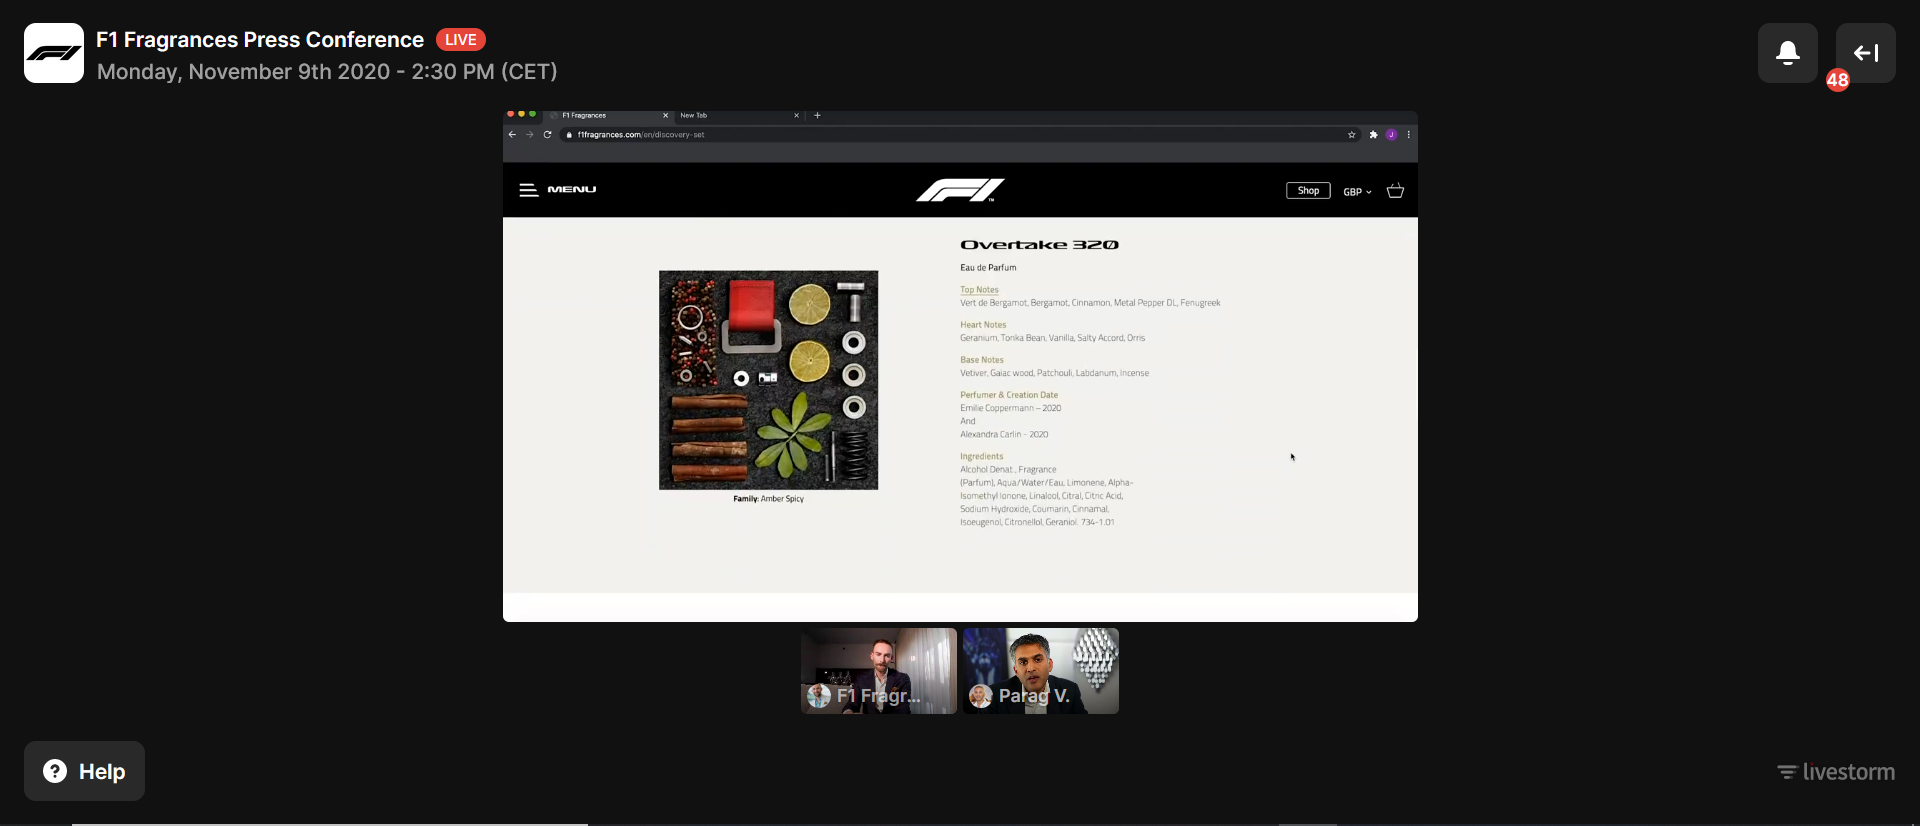Click the F1 logo in site header
This screenshot has height=826, width=1920.
(960, 190)
